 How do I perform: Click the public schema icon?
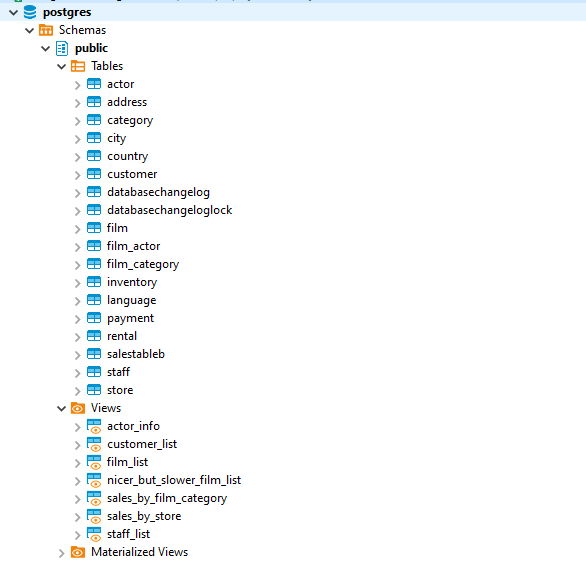[x=62, y=48]
